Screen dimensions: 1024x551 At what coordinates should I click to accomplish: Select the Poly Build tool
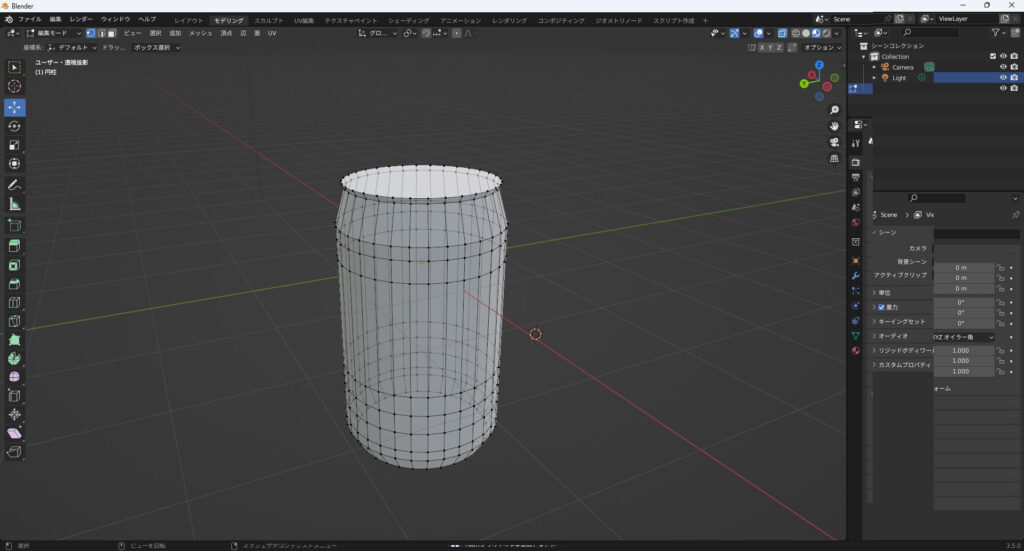pos(14,339)
